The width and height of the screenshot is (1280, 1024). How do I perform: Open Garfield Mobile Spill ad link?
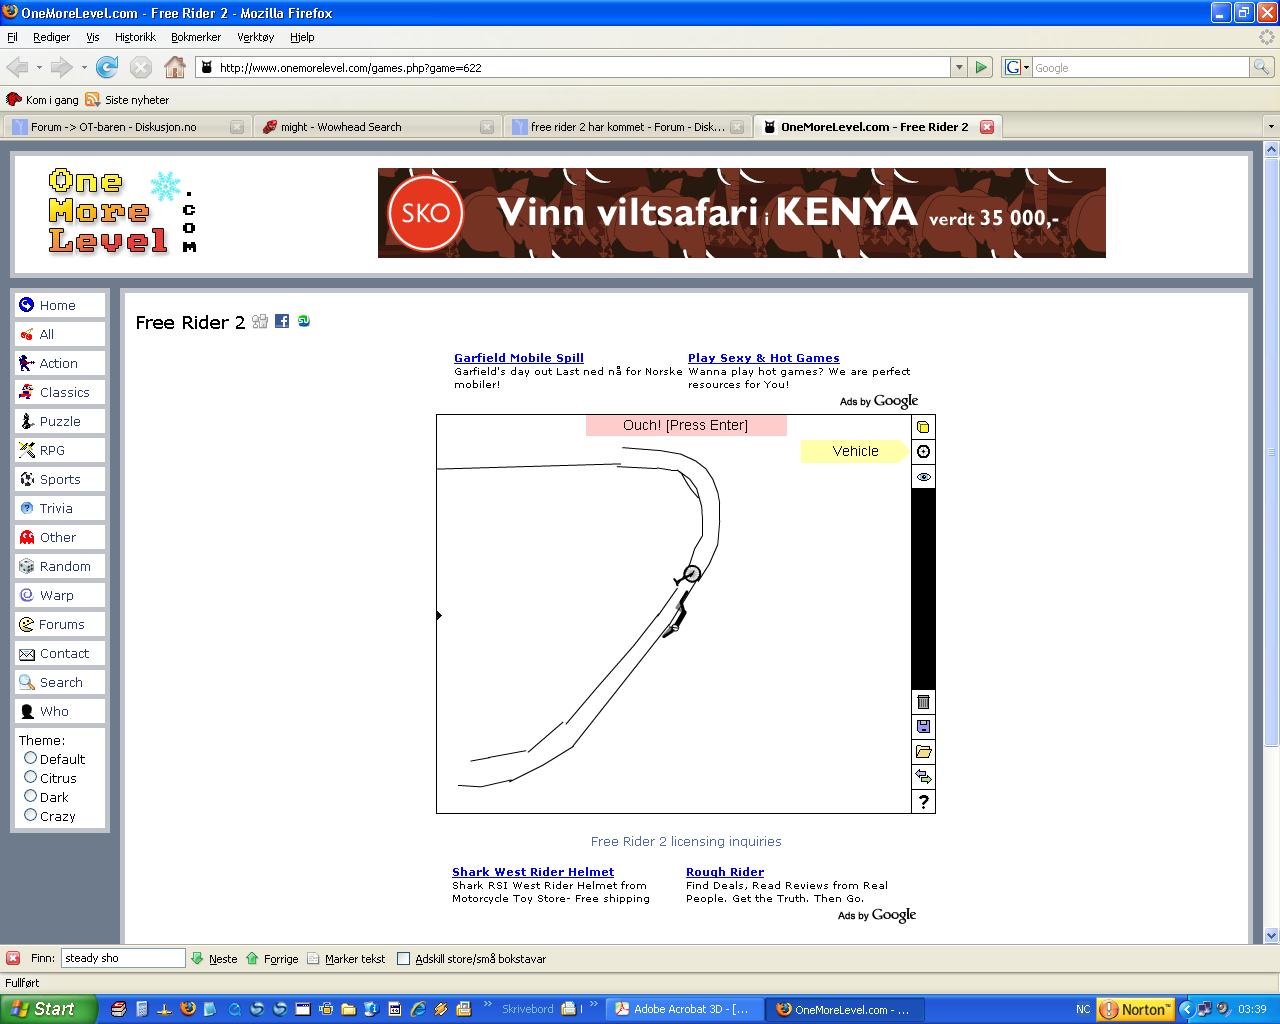point(519,358)
